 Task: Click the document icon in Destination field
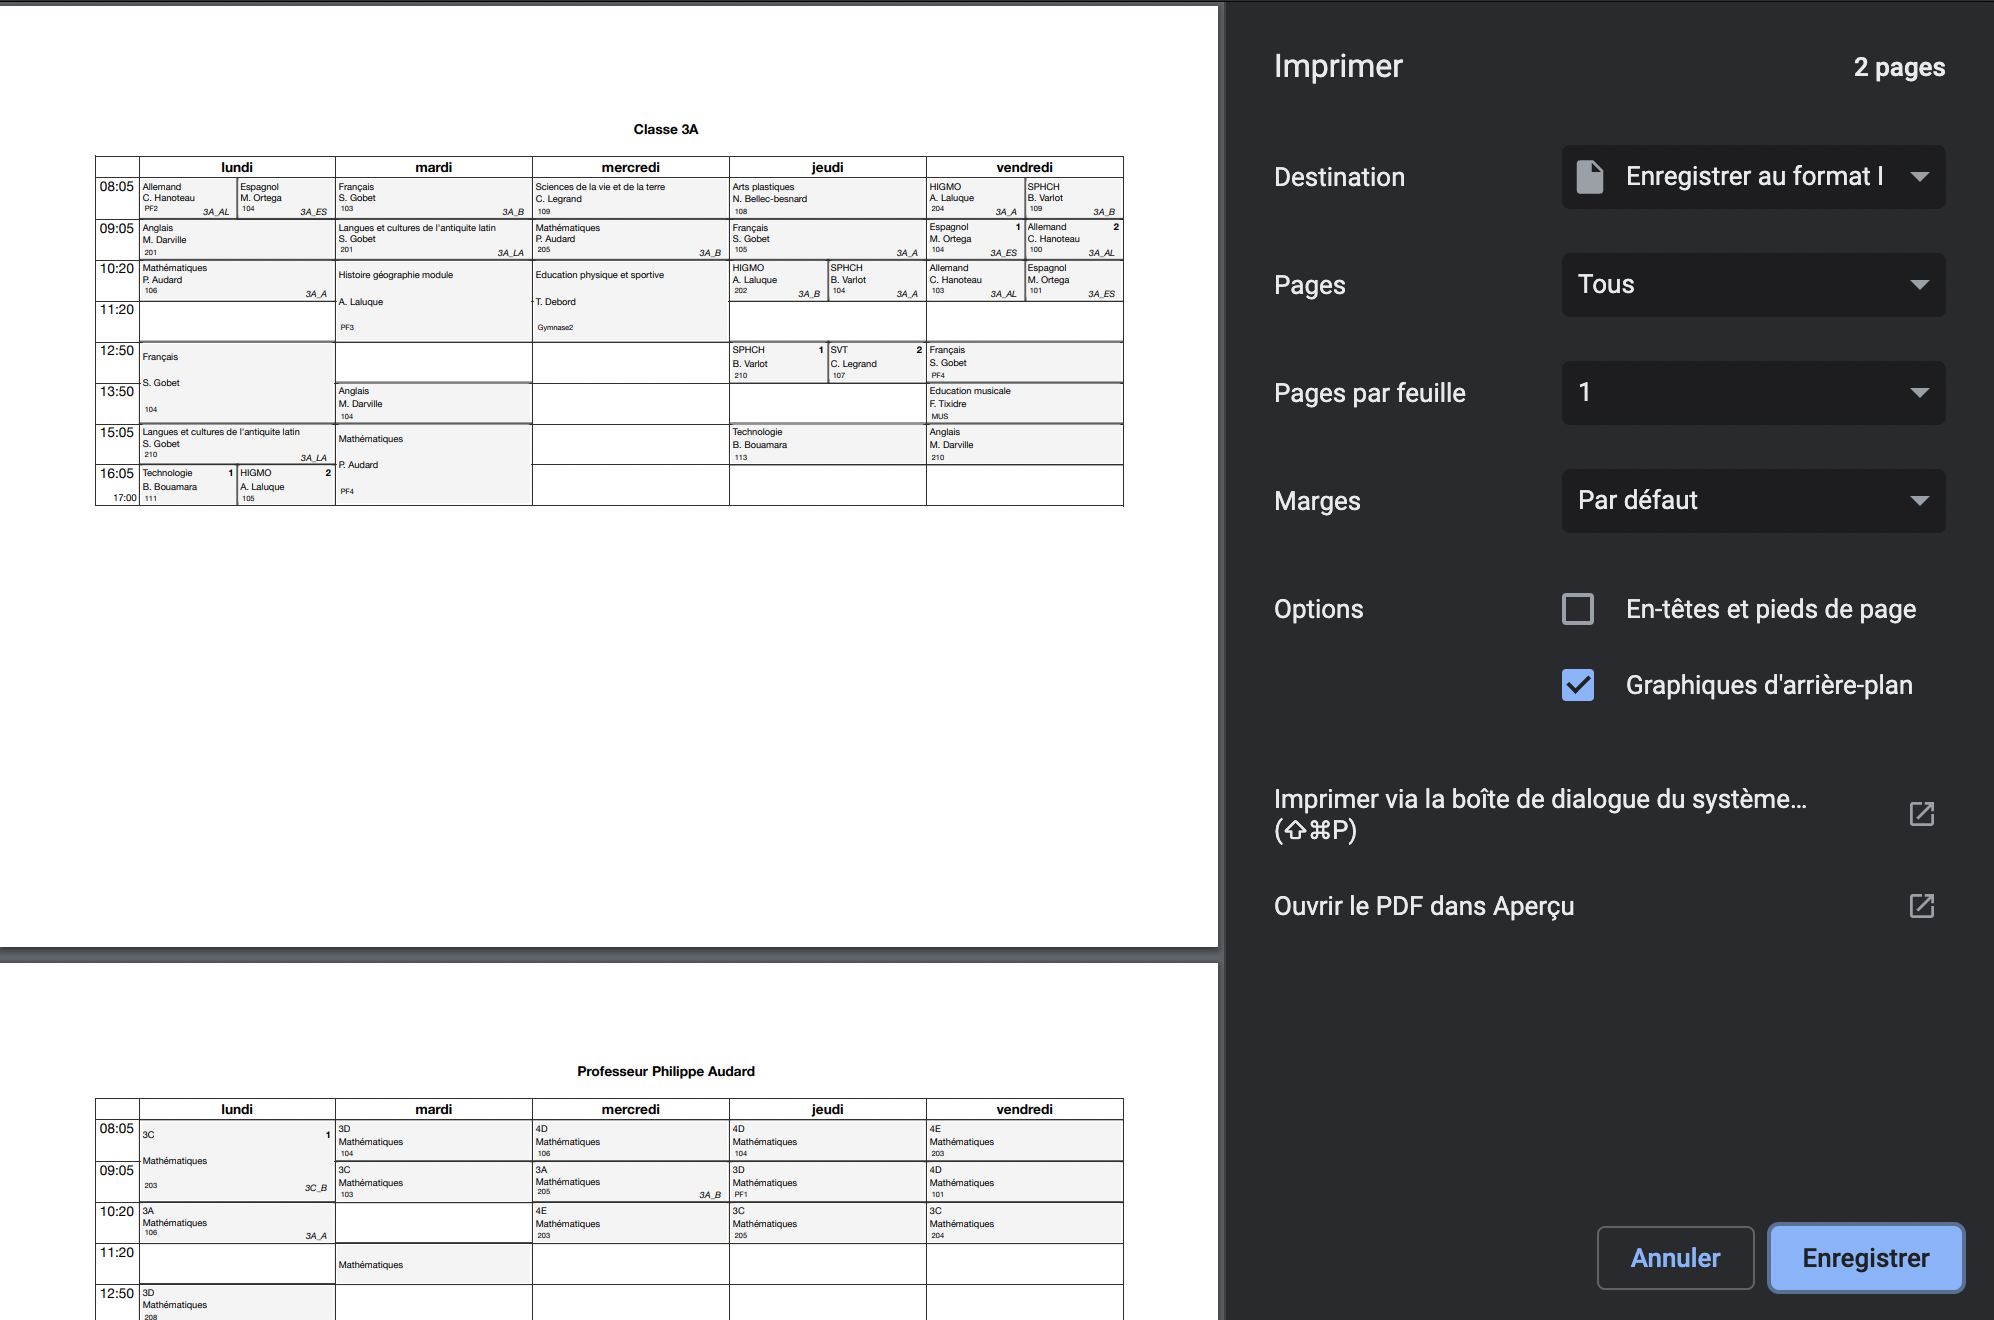[1589, 177]
